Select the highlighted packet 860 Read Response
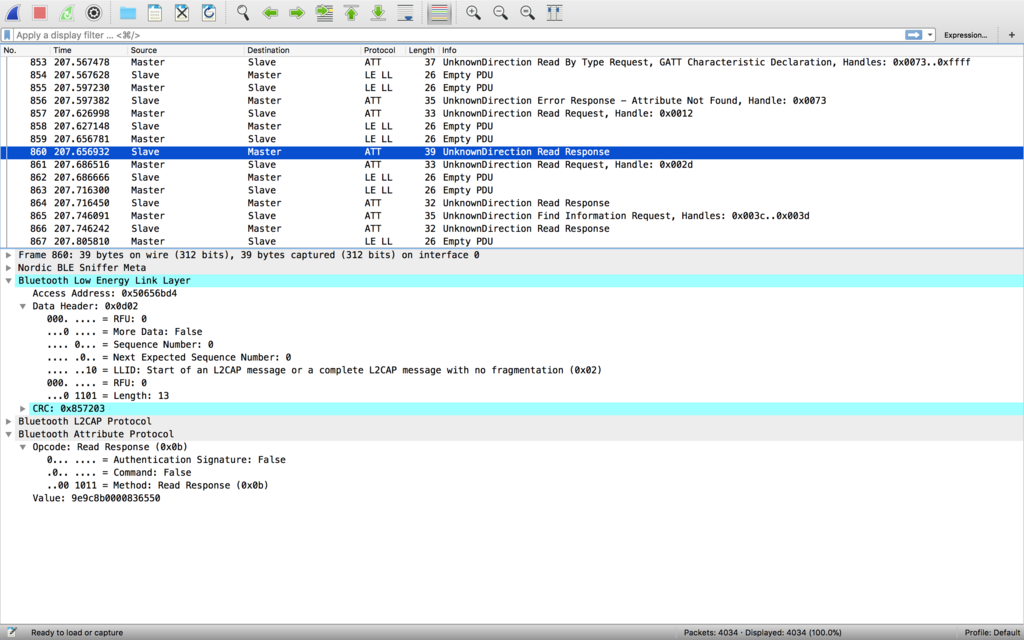Screen dimensions: 1024x640 [512, 152]
